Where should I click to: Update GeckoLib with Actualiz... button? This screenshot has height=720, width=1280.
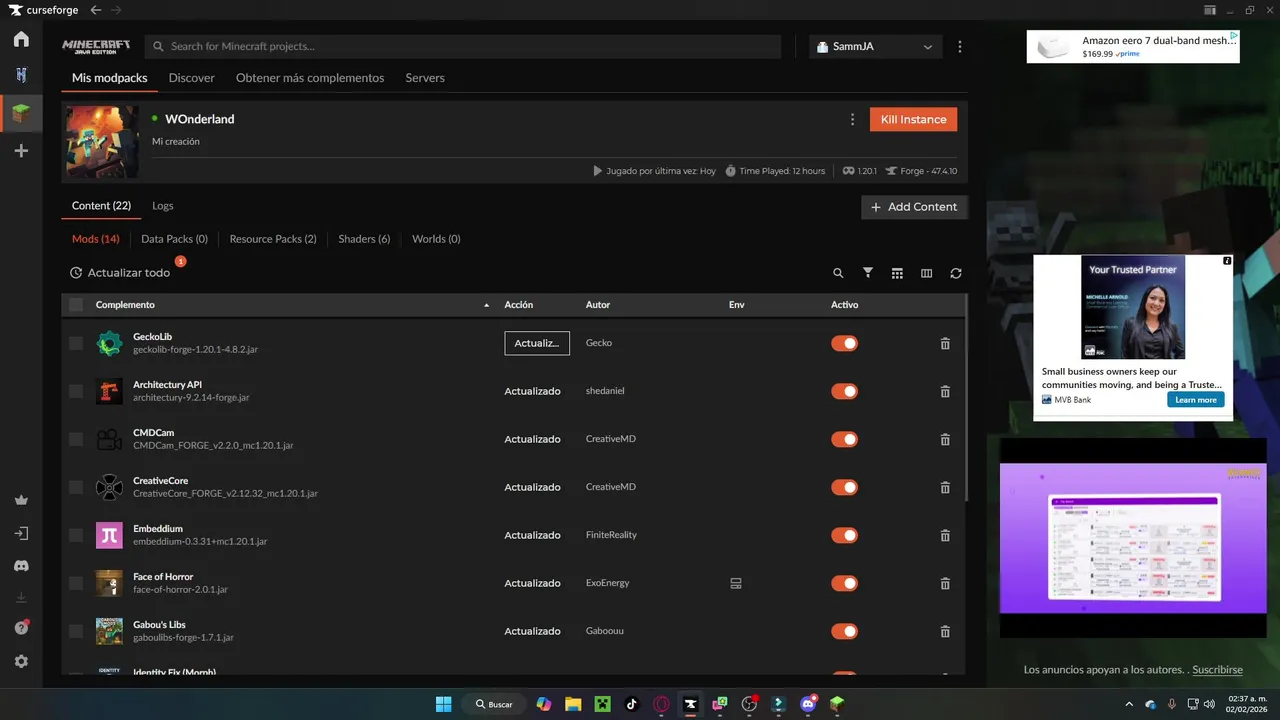(x=537, y=343)
